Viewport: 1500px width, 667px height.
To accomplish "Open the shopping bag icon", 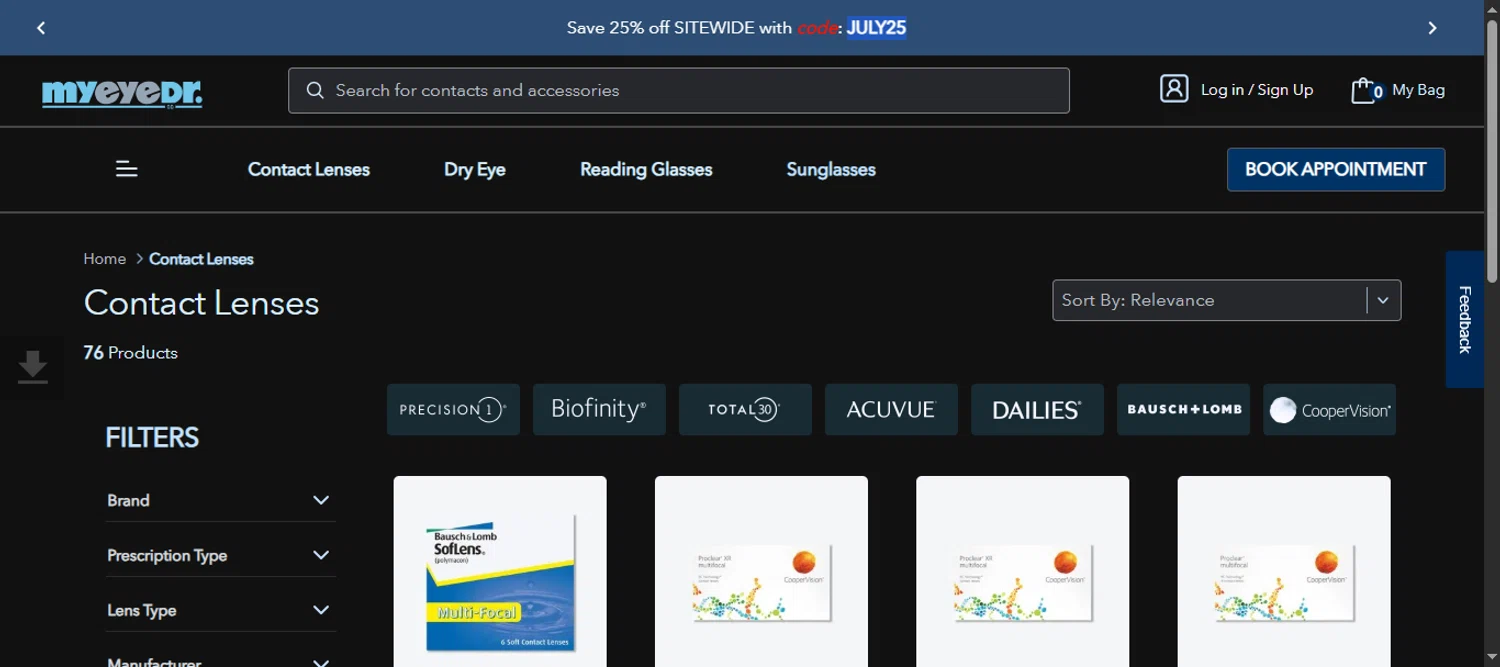I will [x=1365, y=90].
